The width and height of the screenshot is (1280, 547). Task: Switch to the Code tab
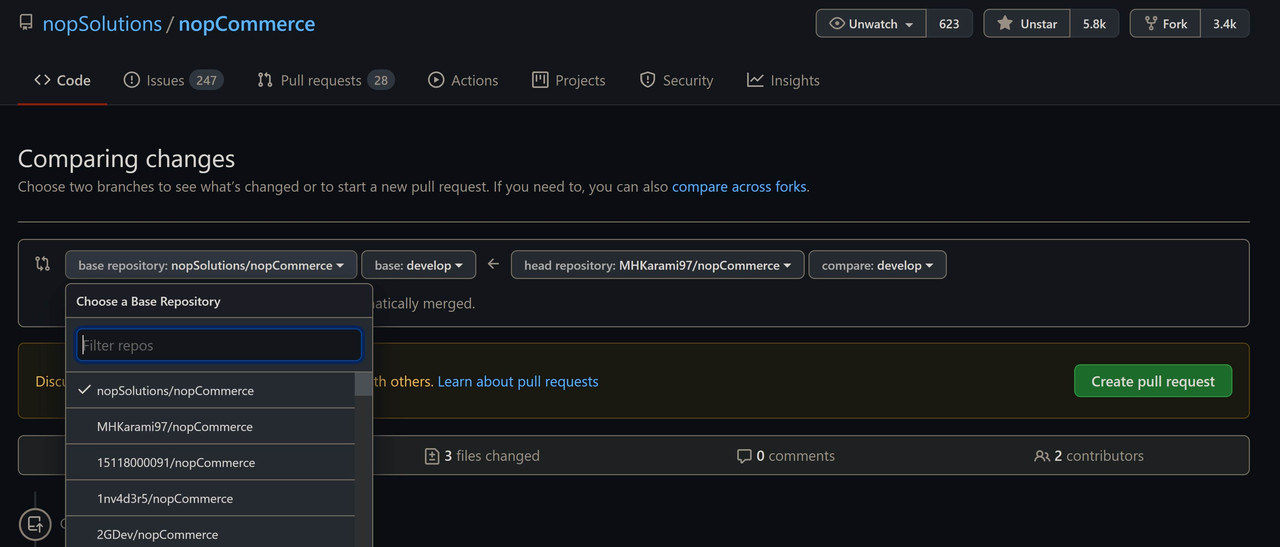click(62, 80)
